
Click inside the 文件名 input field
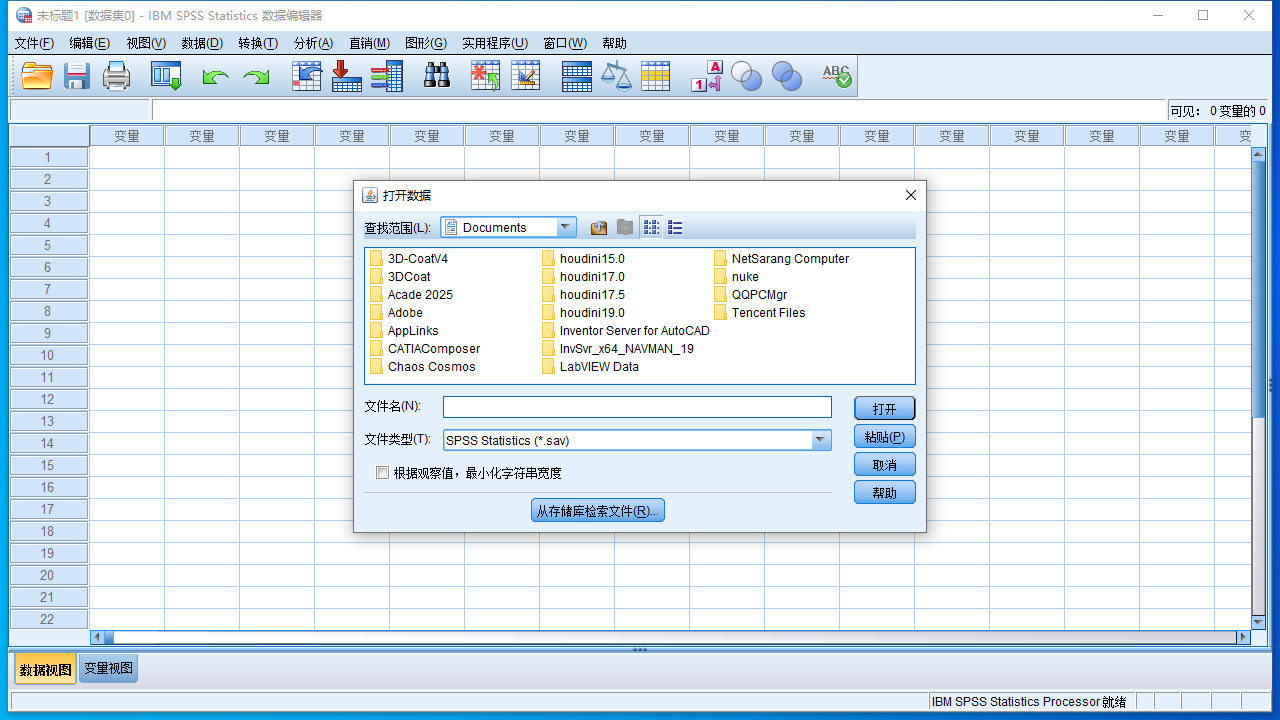637,407
